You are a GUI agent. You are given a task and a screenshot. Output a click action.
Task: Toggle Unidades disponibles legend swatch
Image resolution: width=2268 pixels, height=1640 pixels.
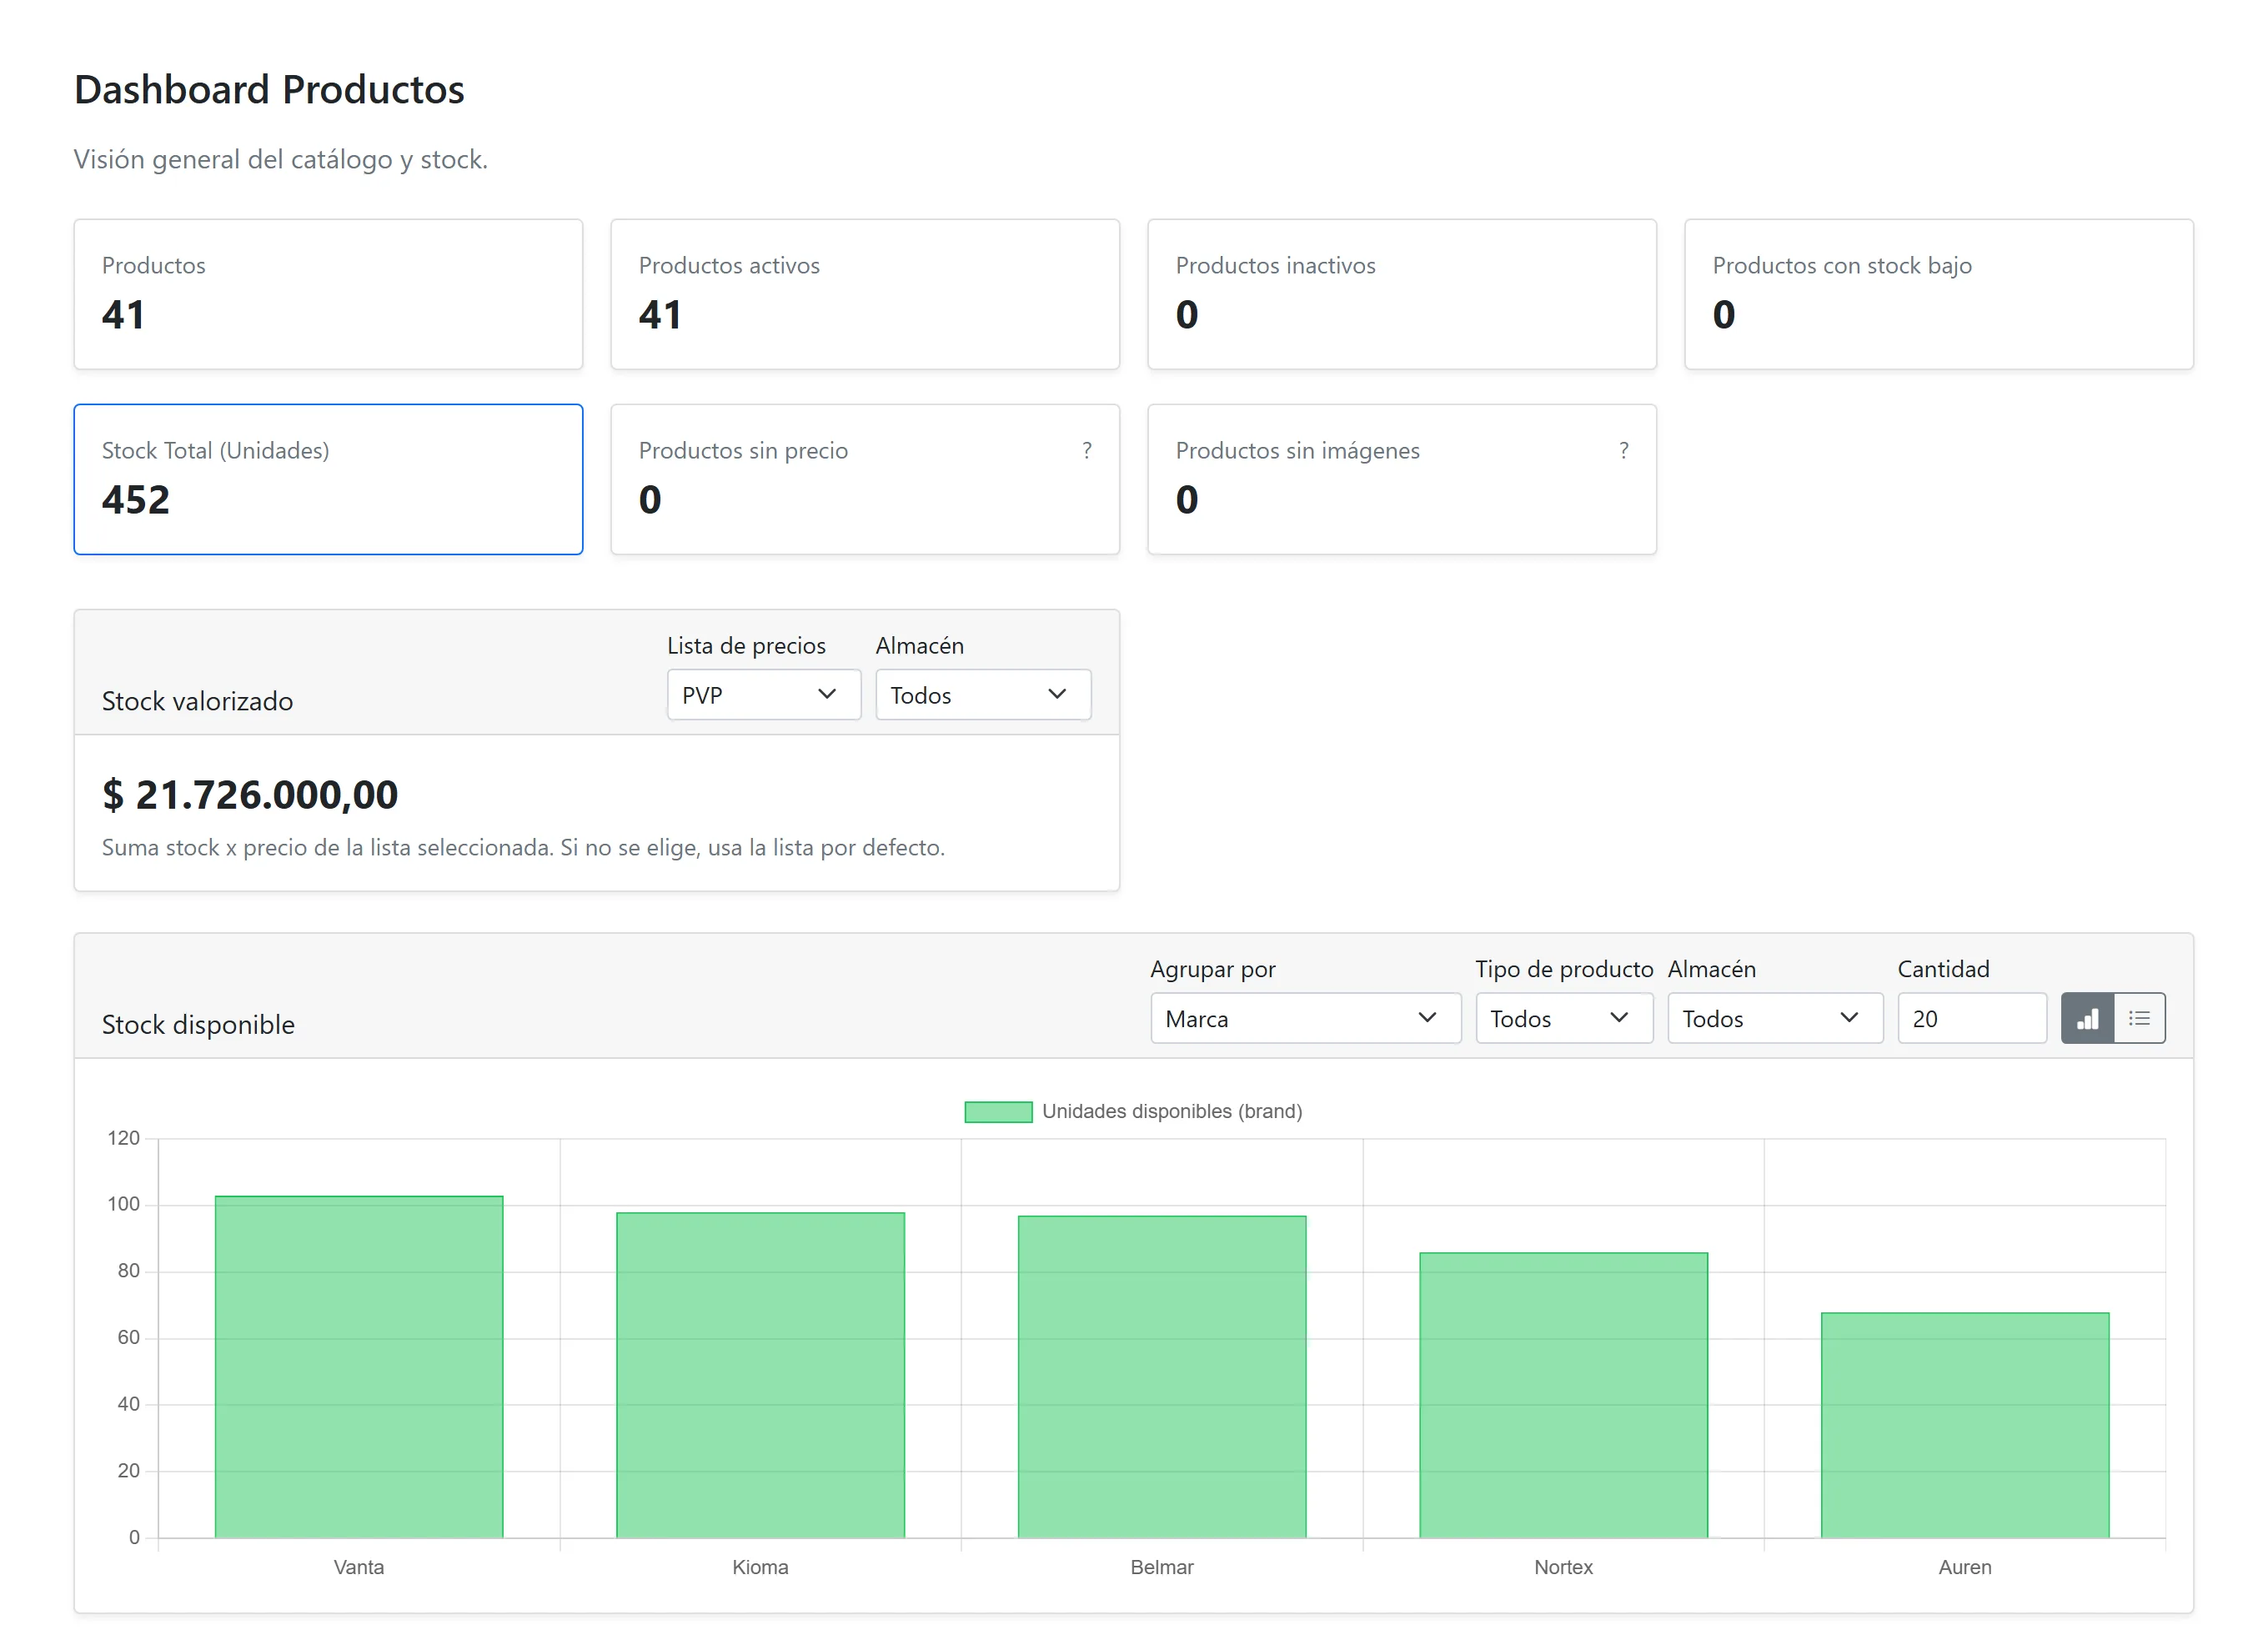tap(998, 1112)
